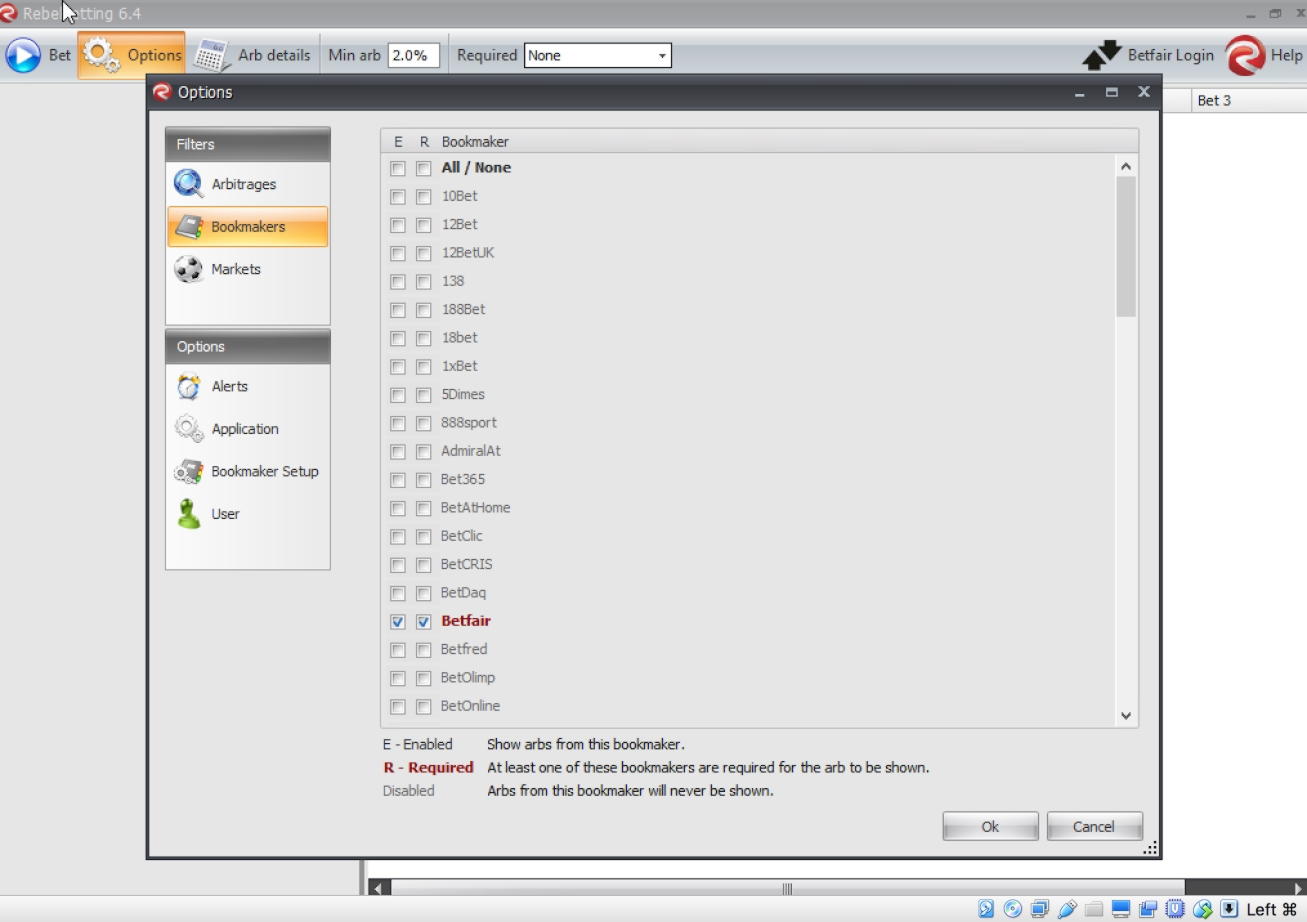
Task: Click the VirtualBox display monitor status icon
Action: click(1121, 909)
